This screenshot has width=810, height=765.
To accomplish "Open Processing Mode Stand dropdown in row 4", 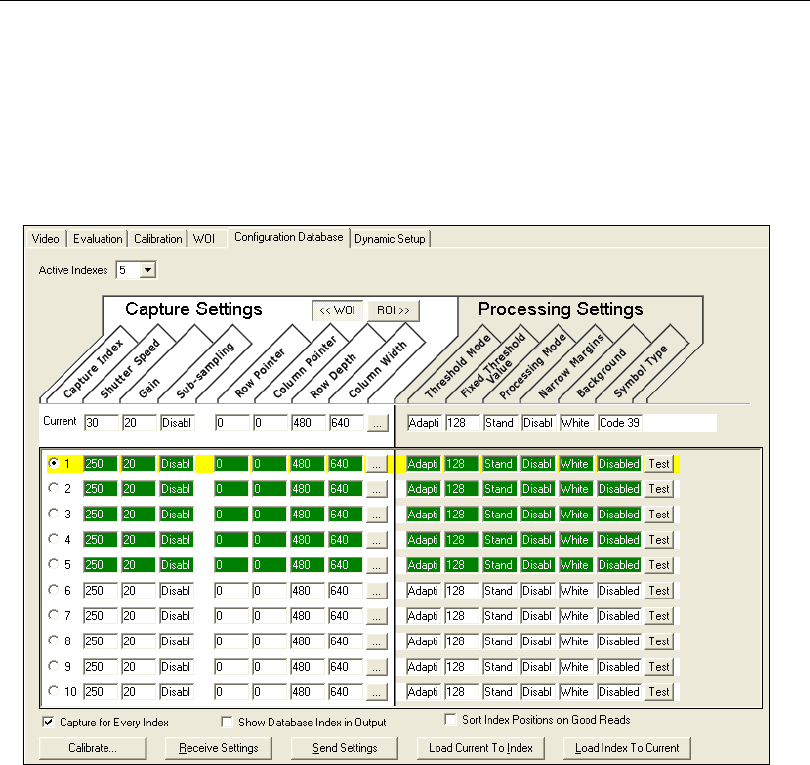I will (x=500, y=540).
